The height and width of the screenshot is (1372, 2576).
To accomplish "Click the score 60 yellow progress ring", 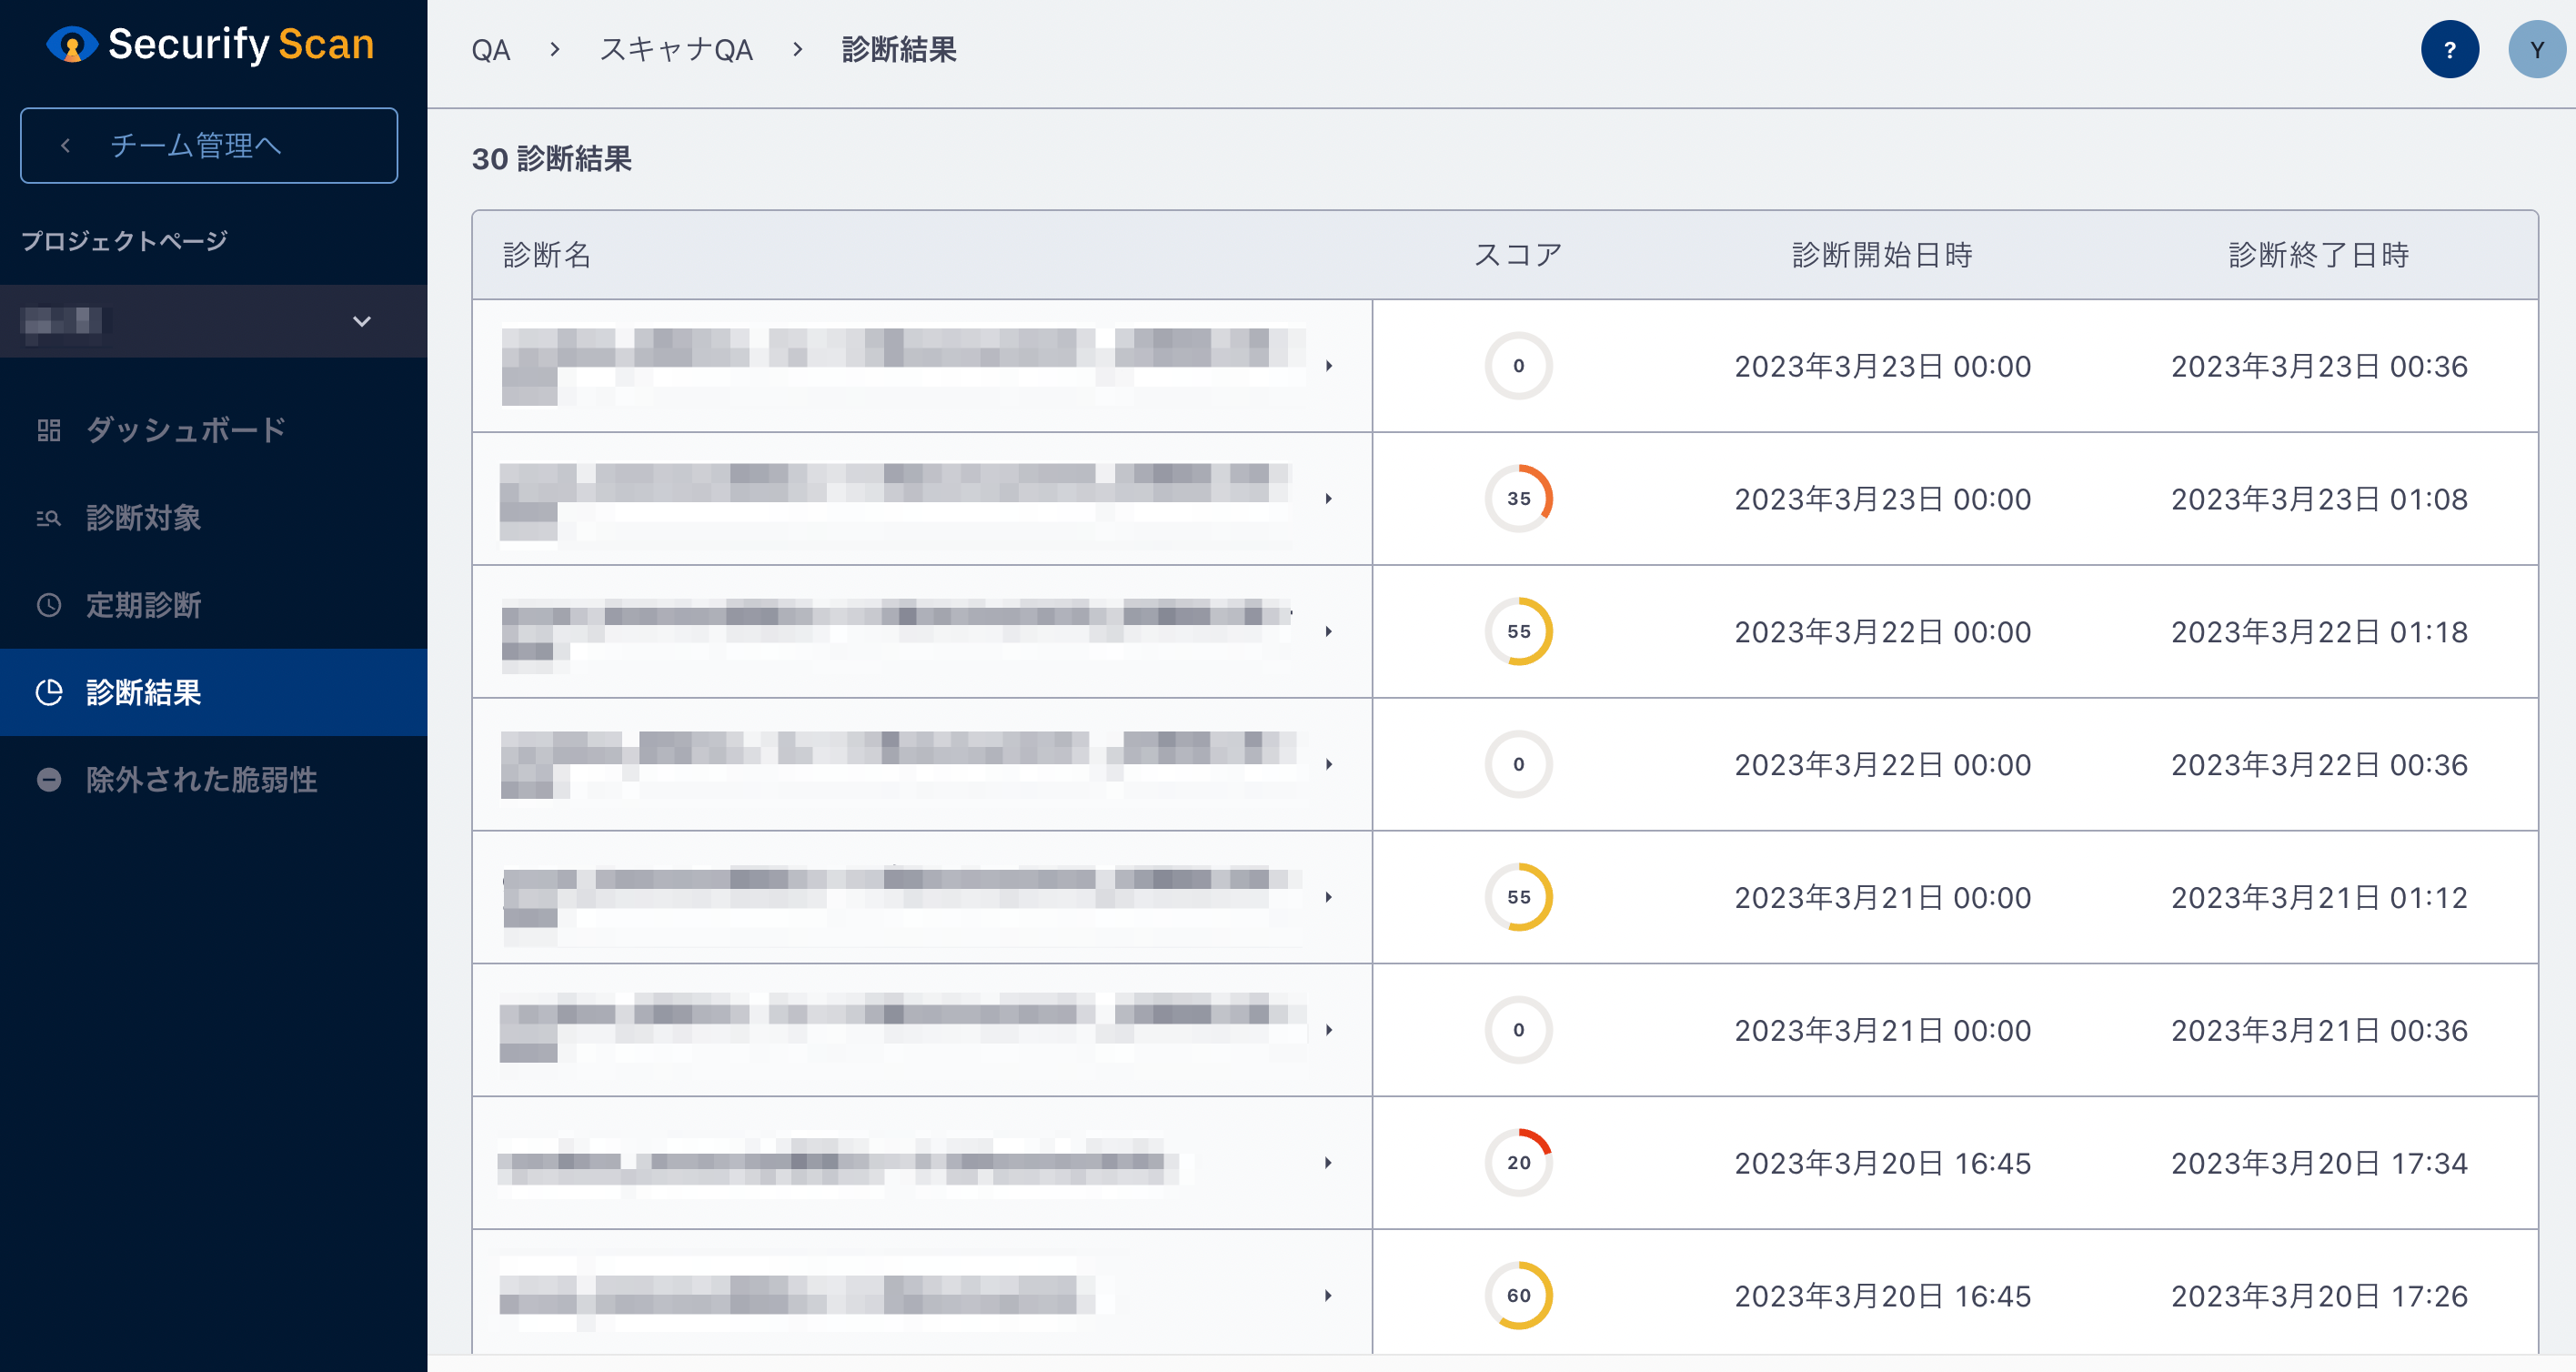I will click(x=1518, y=1296).
